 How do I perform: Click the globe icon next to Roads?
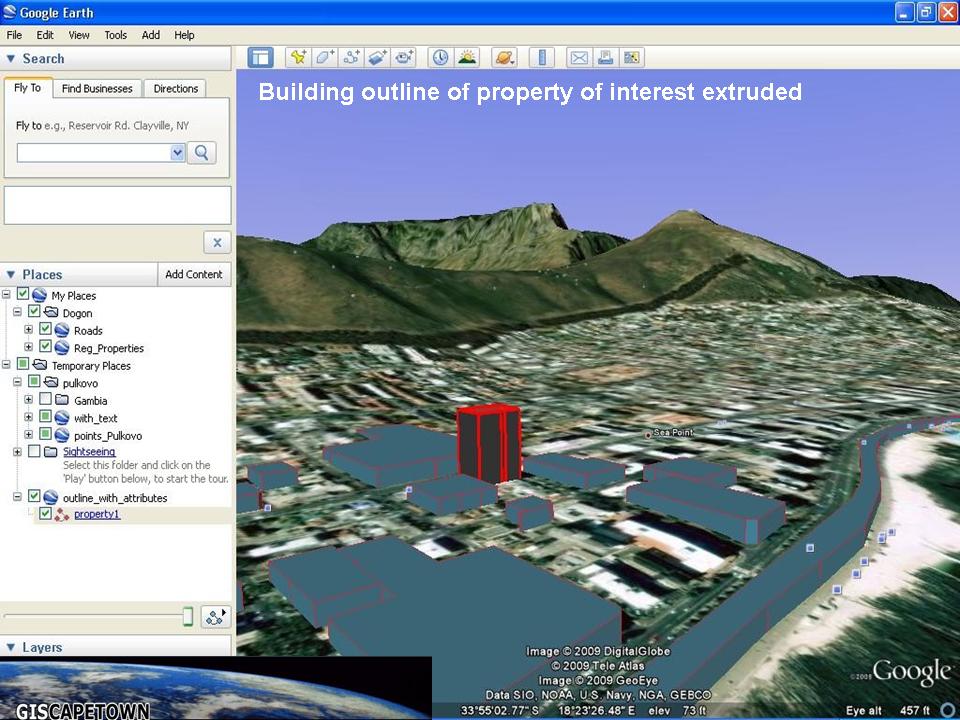click(62, 331)
